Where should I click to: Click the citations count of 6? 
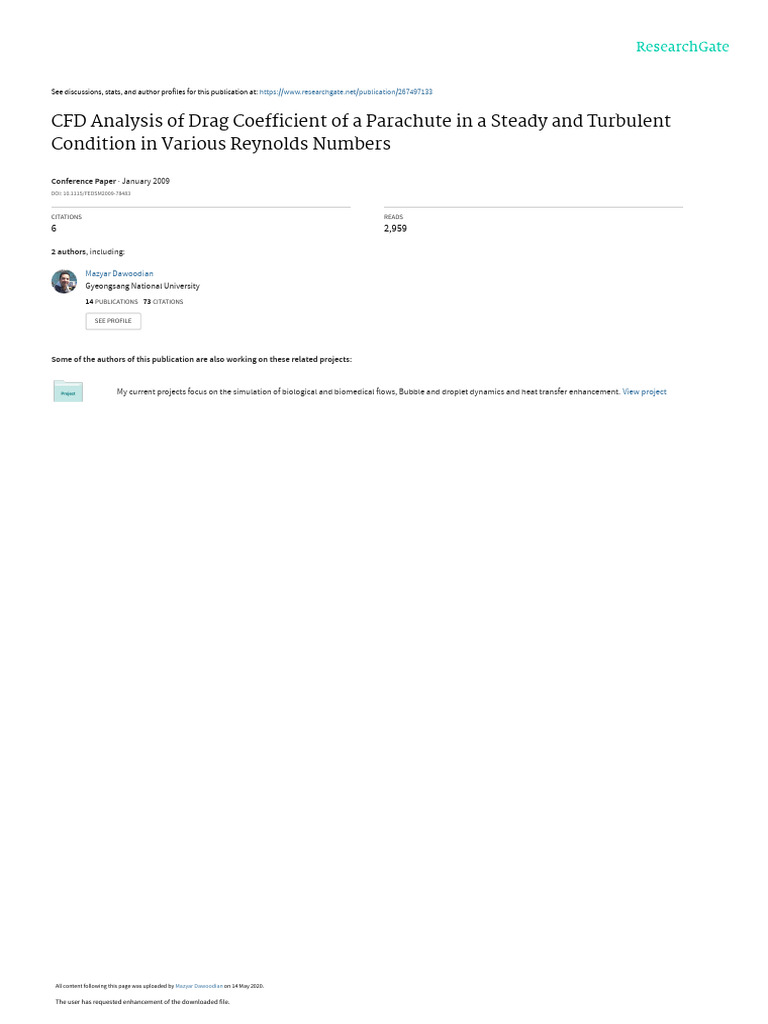point(54,229)
